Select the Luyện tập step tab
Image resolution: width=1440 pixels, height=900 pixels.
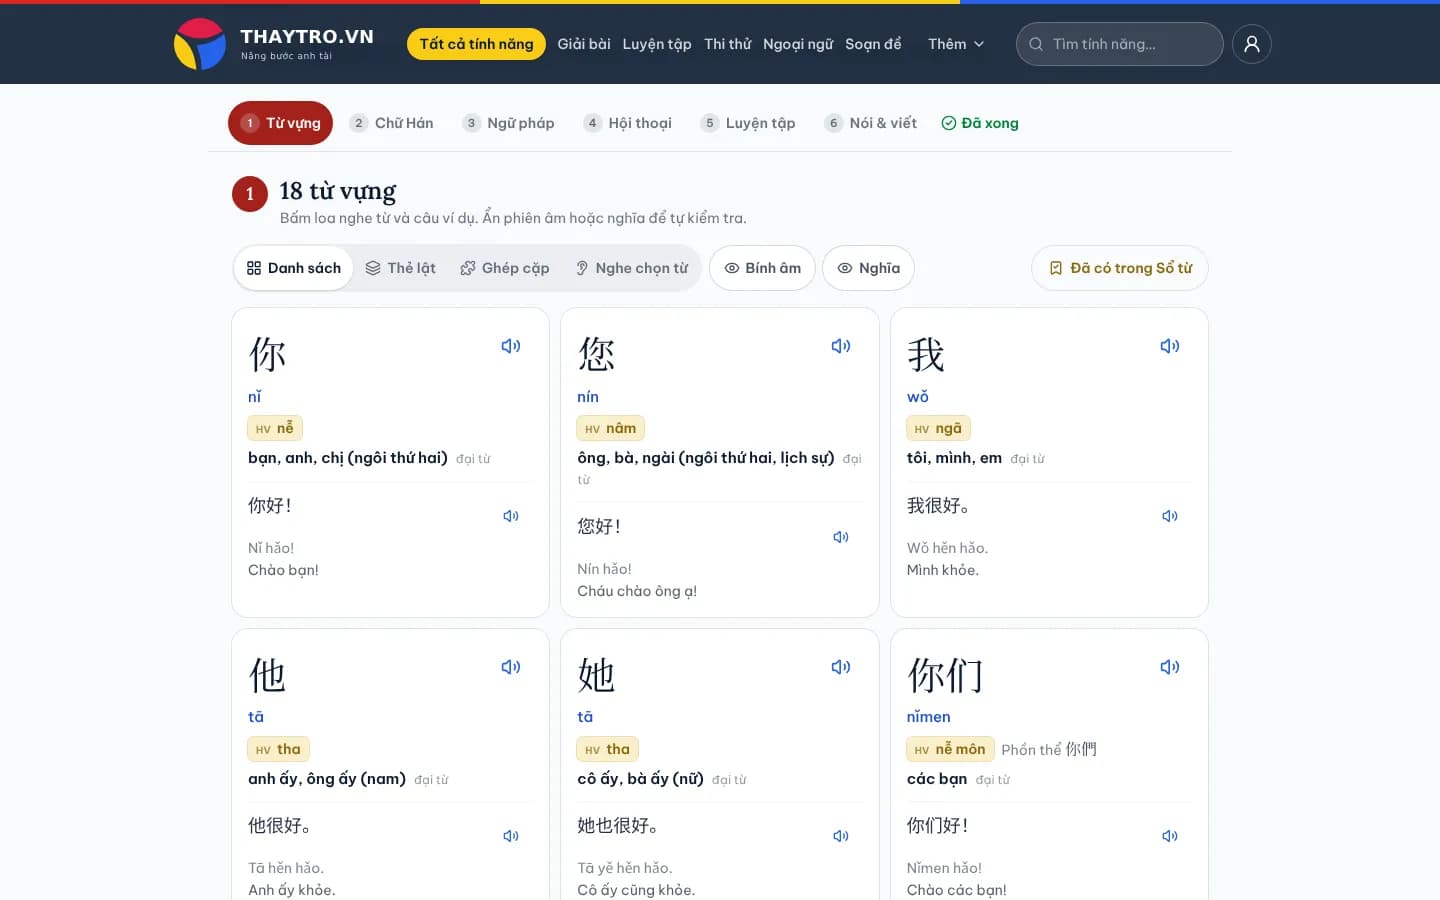[x=748, y=123]
